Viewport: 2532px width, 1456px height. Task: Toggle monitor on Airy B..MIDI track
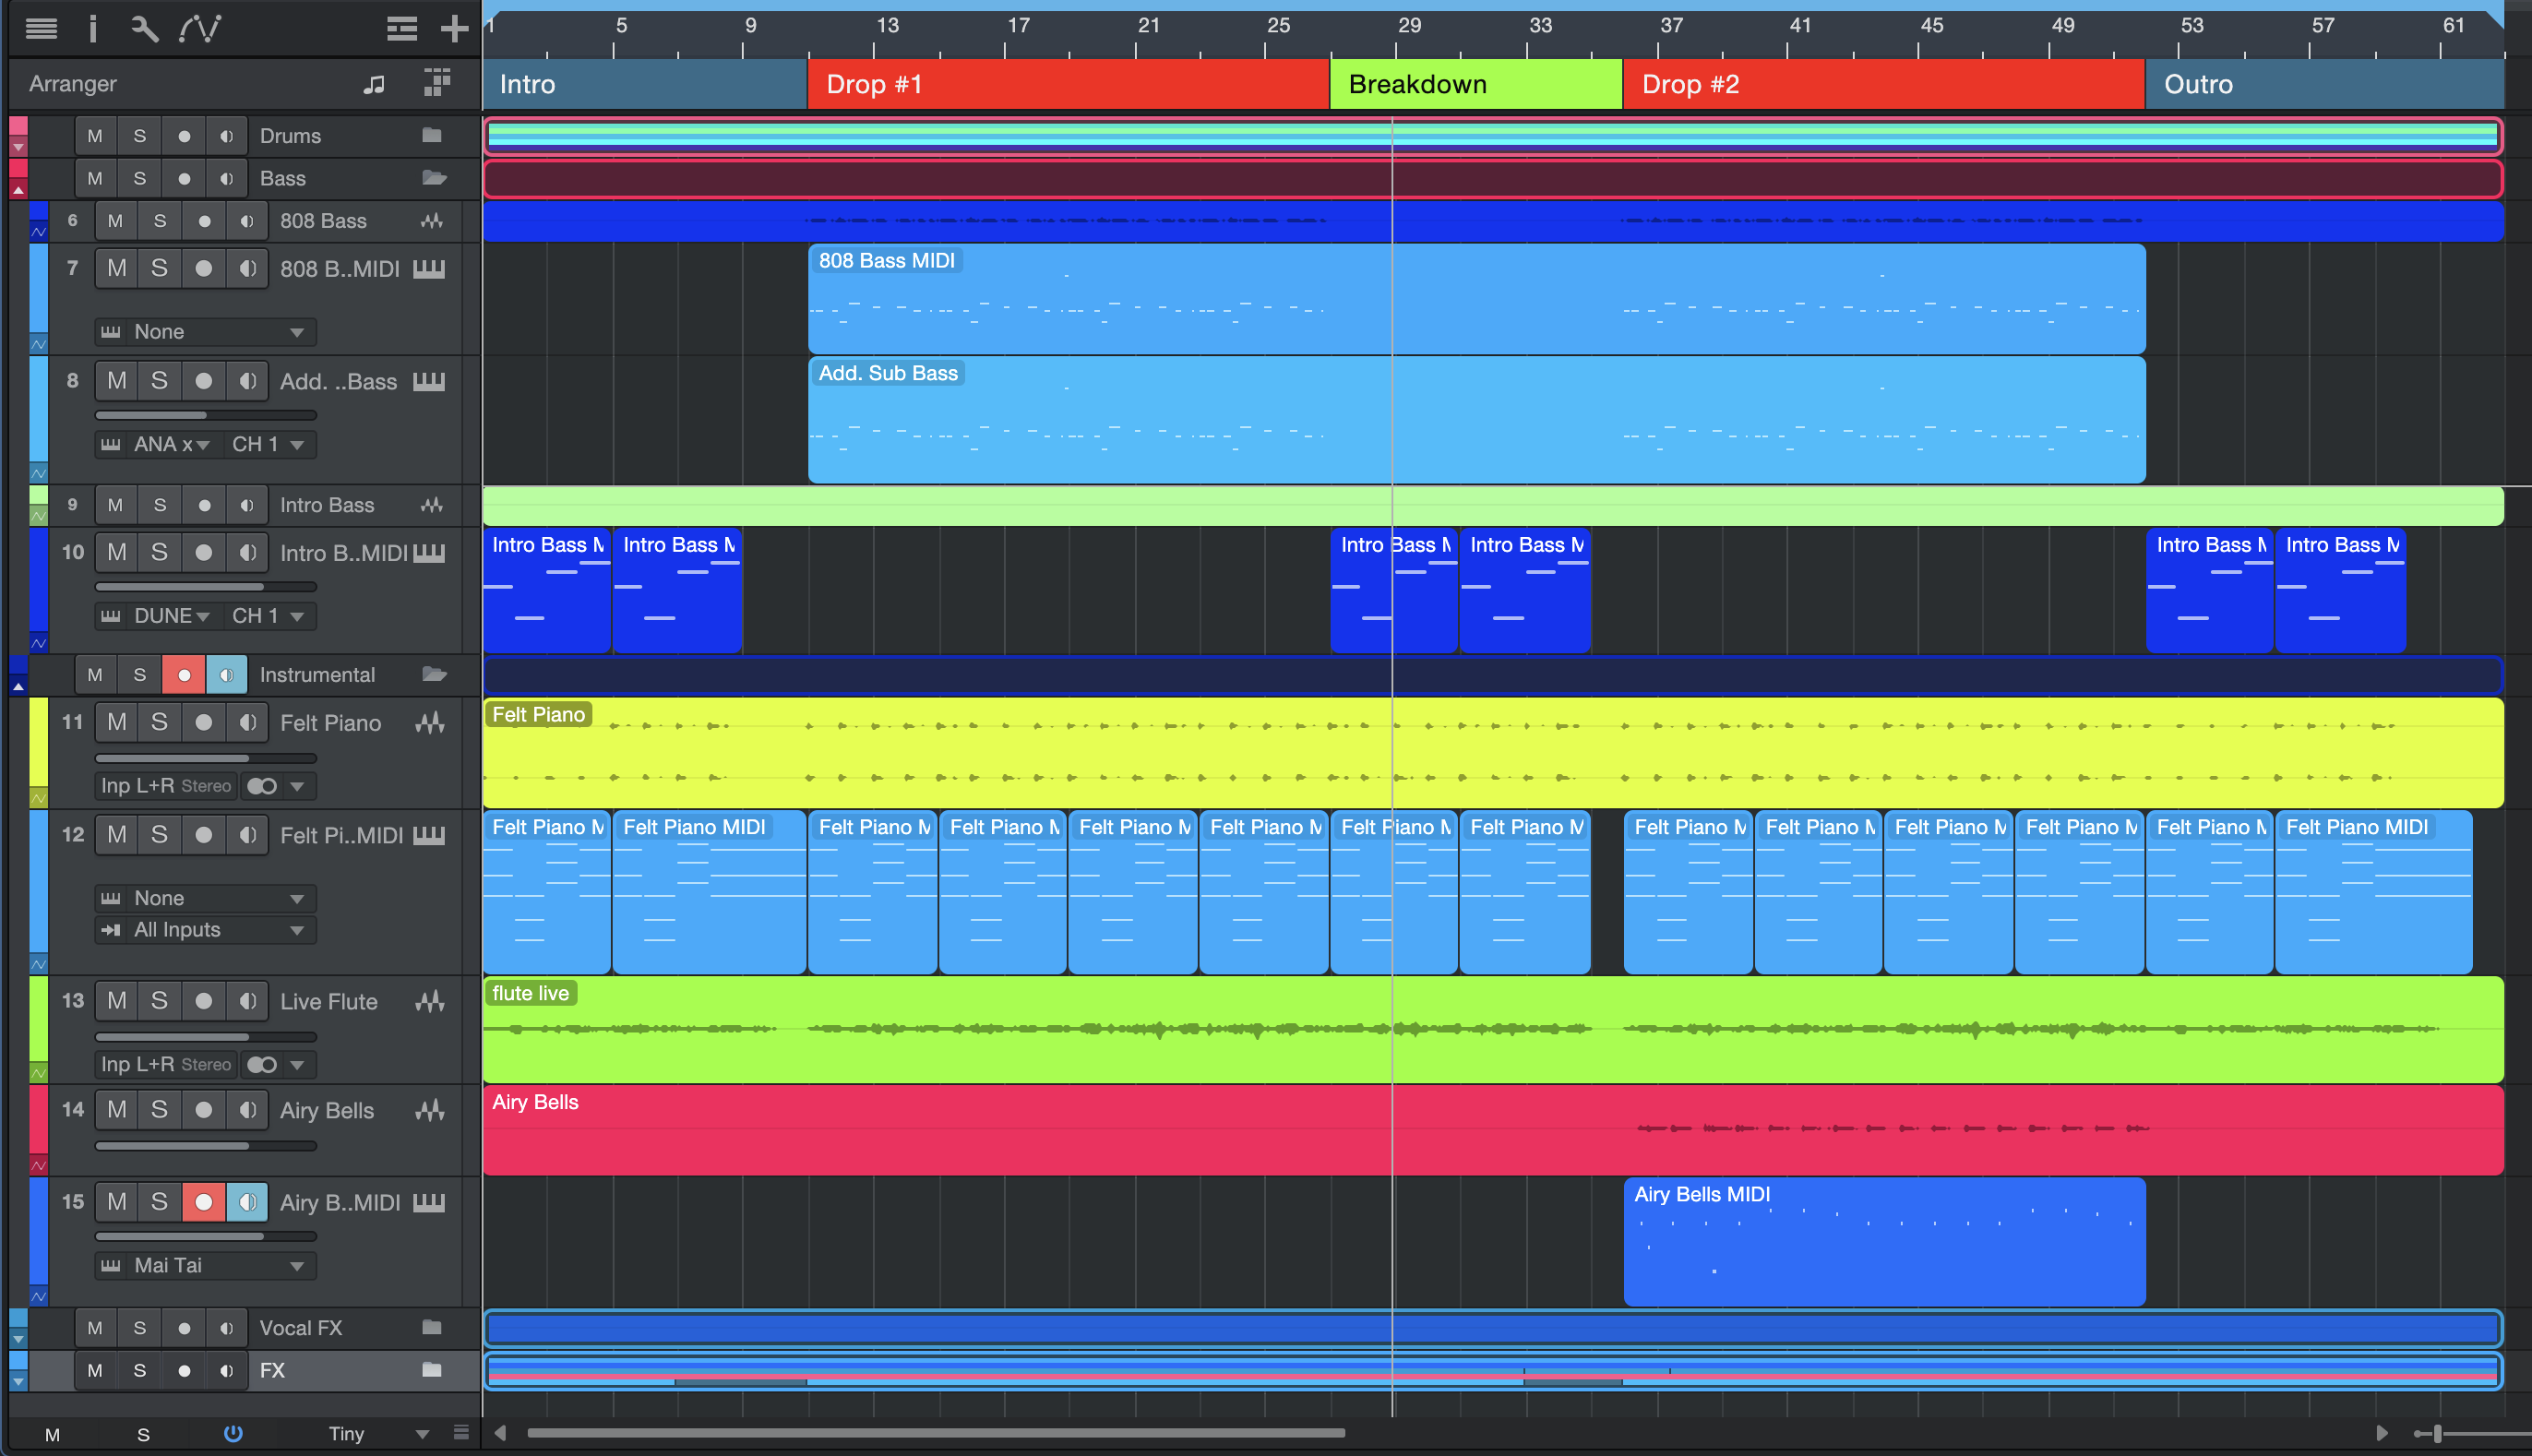[x=247, y=1202]
